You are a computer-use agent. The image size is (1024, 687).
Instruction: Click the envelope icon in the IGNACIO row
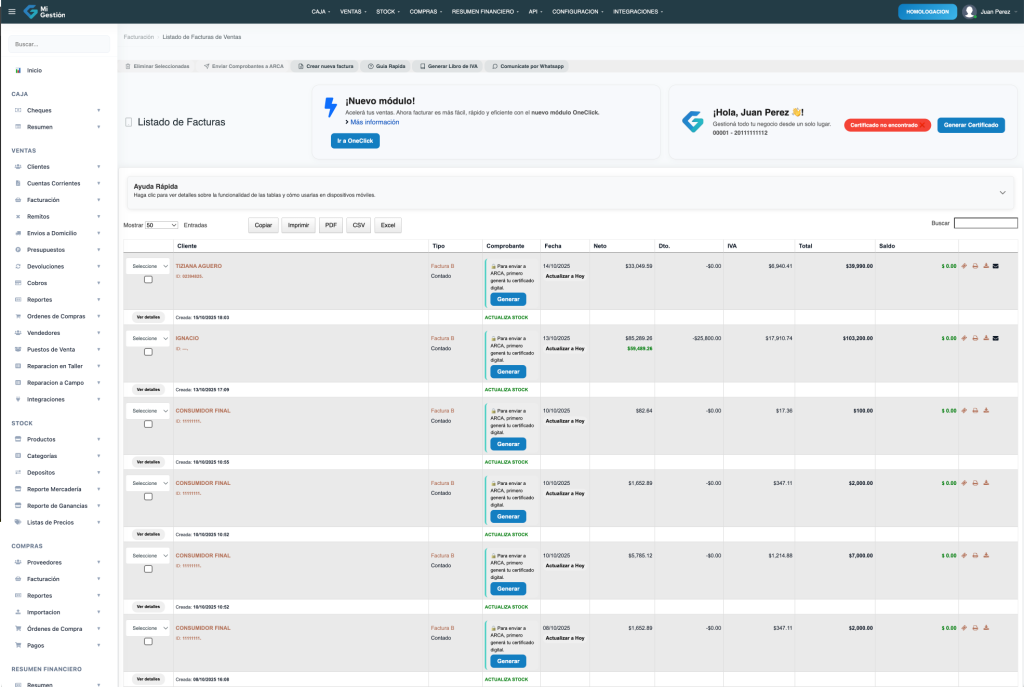coord(995,338)
